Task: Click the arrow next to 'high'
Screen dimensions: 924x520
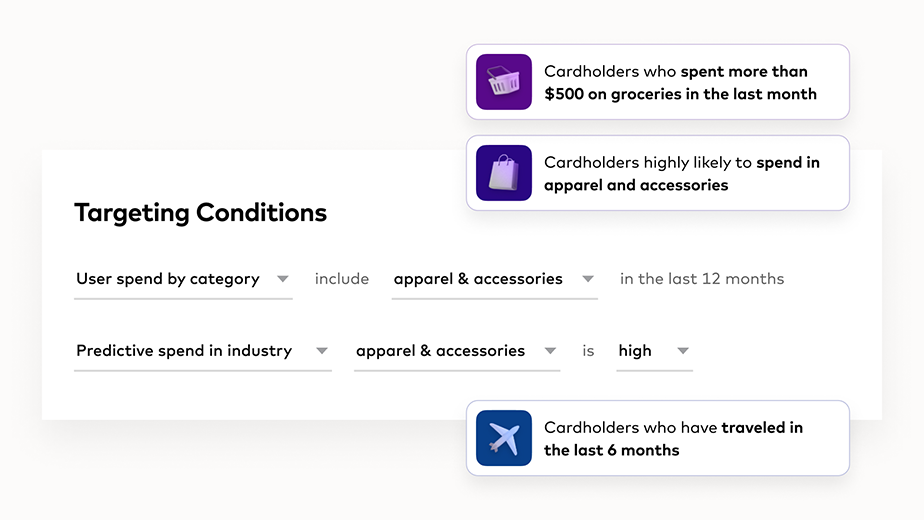Action: pos(683,352)
